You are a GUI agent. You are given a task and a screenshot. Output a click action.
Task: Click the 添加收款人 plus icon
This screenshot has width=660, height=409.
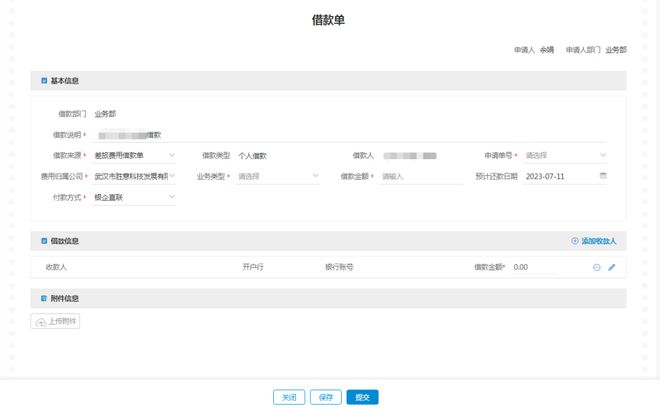[x=575, y=241]
